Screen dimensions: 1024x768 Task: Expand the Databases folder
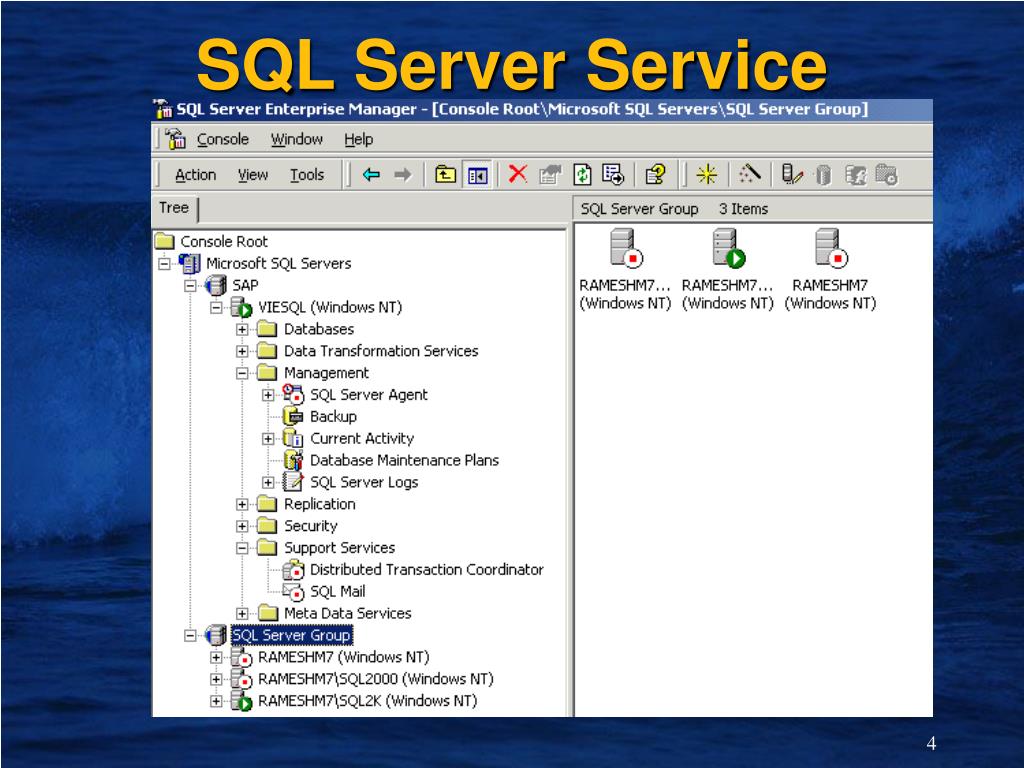[242, 329]
